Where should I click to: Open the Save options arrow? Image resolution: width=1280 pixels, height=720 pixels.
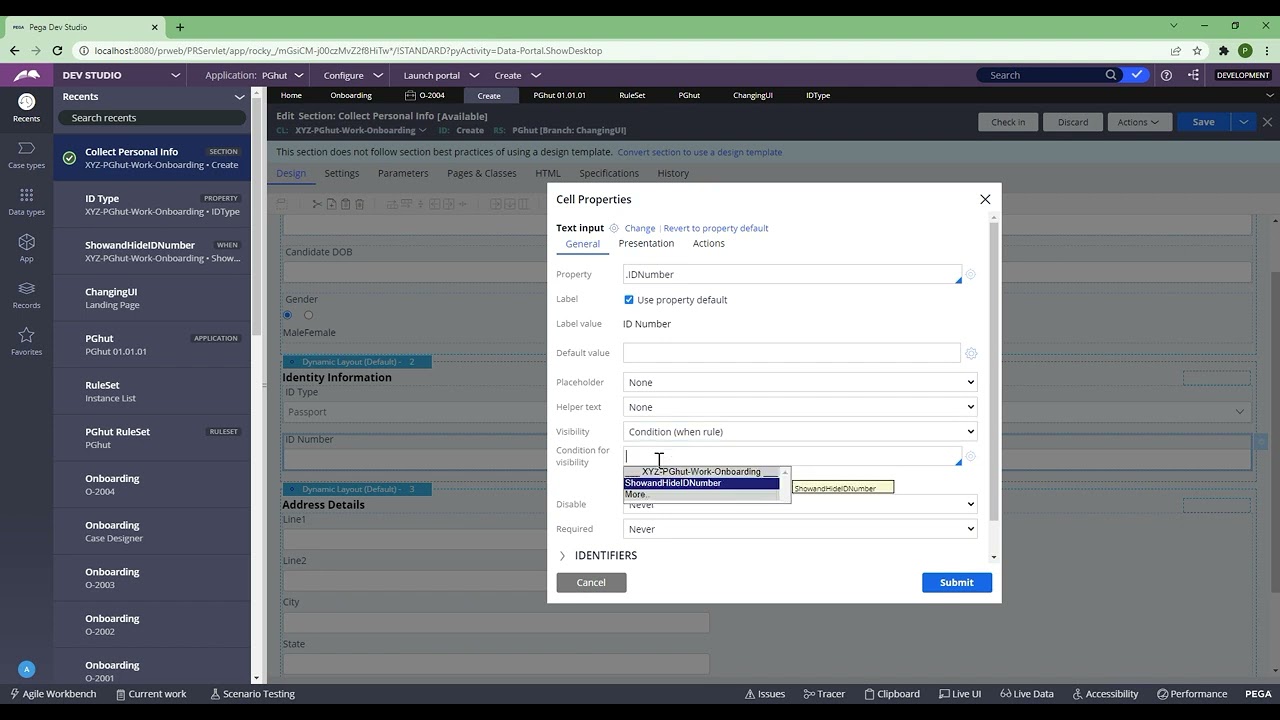(x=1243, y=122)
